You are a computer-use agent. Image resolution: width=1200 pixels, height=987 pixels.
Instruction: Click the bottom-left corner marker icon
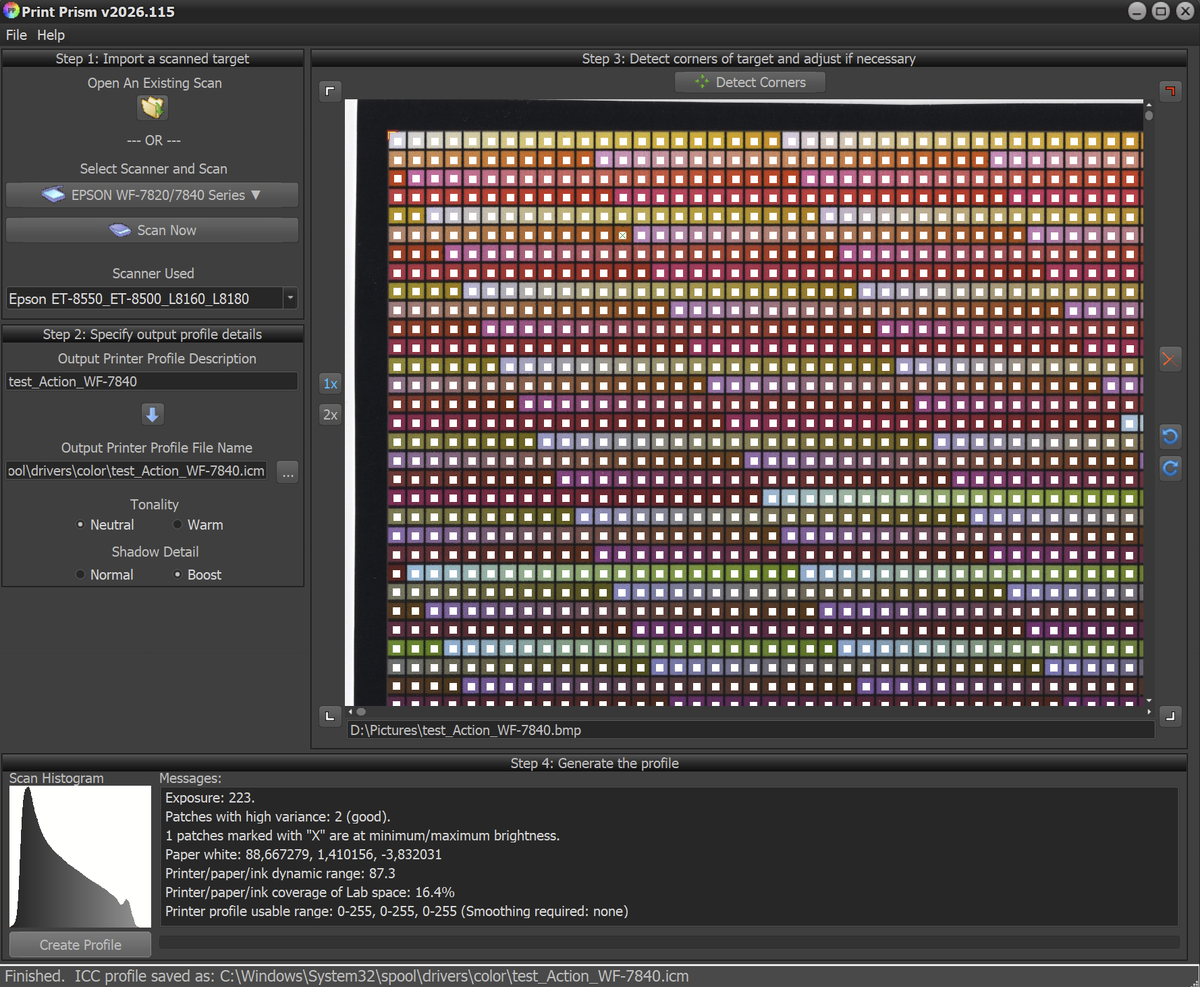coord(331,716)
